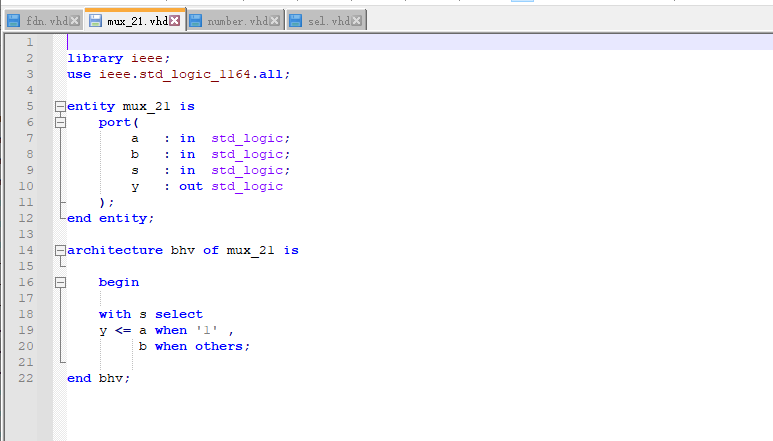Close the mux_21.vhd tab
The image size is (773, 441).
[x=175, y=21]
